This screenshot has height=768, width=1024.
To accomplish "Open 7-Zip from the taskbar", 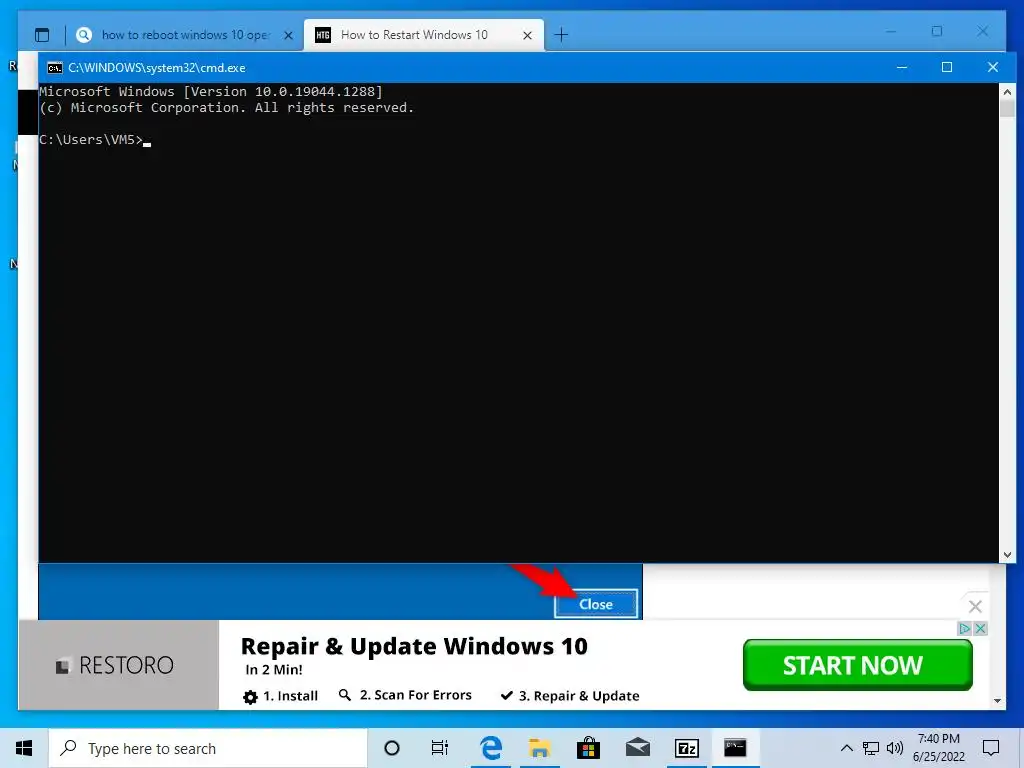I will (x=686, y=748).
